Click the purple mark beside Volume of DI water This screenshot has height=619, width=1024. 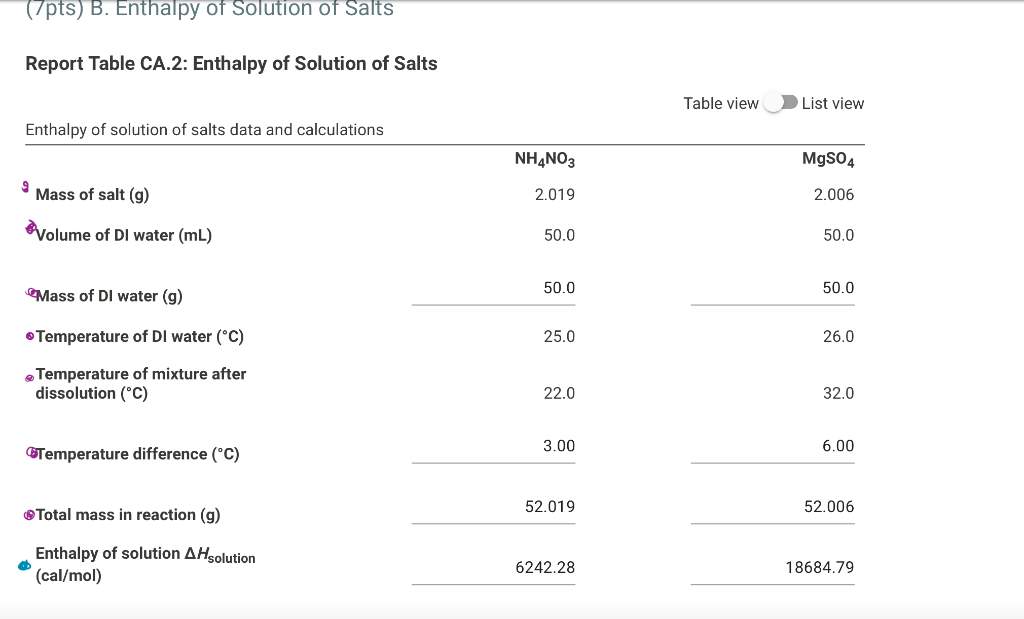pos(30,228)
